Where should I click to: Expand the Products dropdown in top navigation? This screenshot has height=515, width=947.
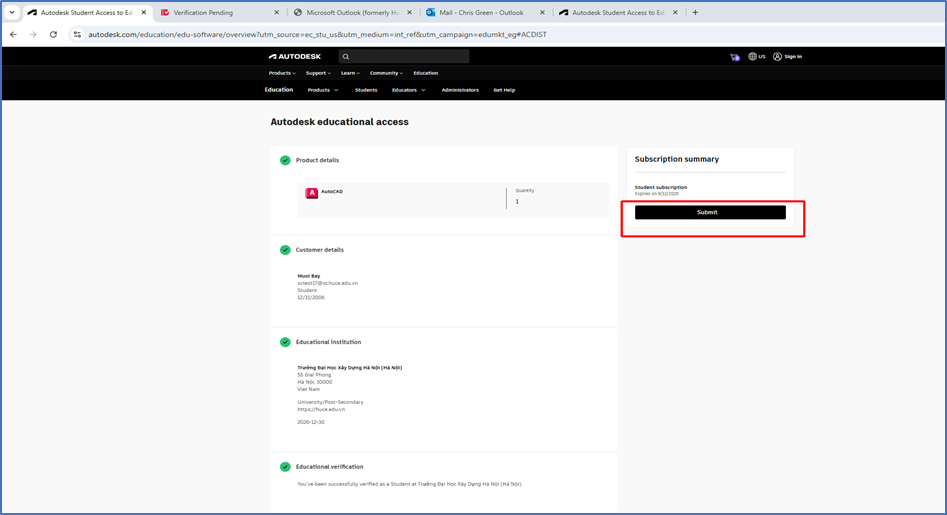(x=282, y=73)
